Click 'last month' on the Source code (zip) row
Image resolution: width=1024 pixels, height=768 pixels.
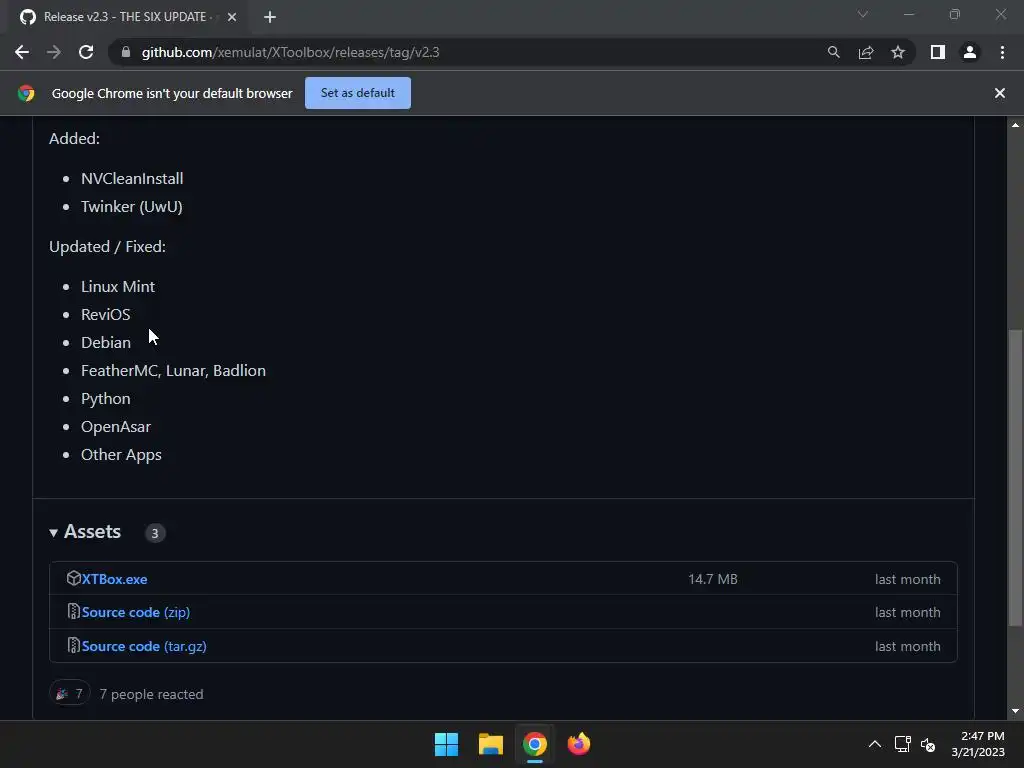[x=908, y=613]
